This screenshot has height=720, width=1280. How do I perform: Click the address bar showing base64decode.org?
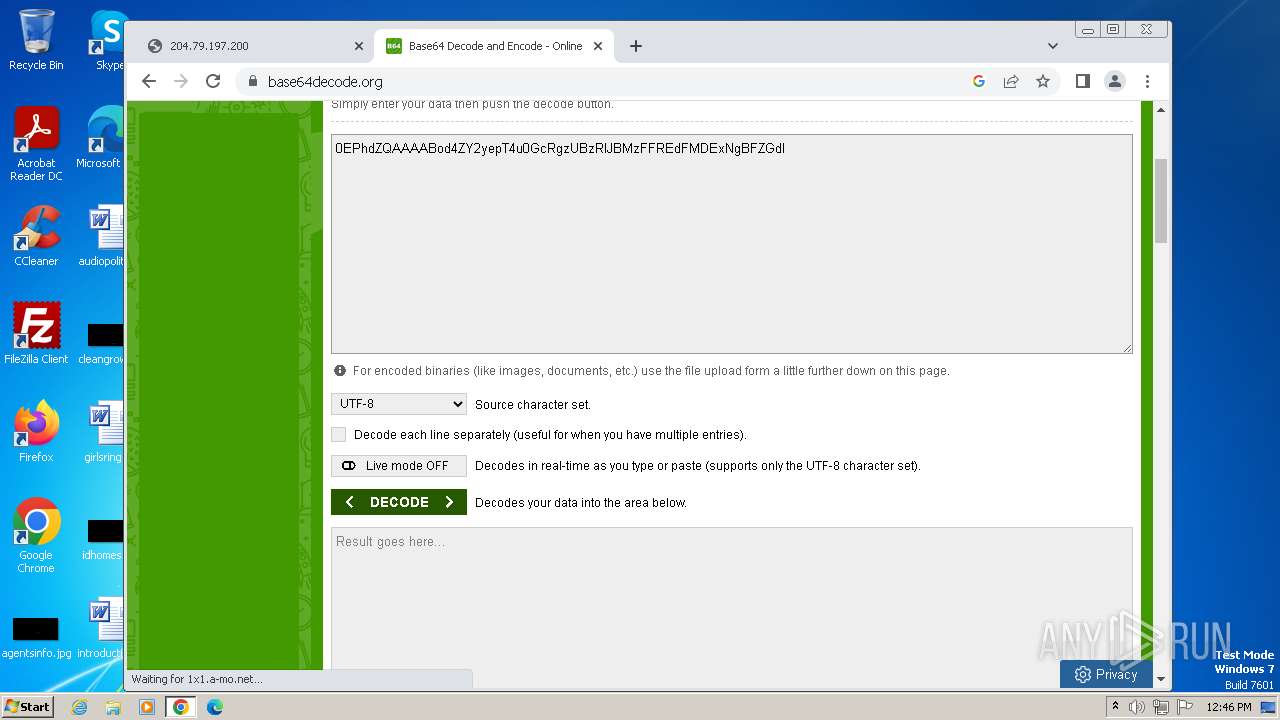point(600,81)
